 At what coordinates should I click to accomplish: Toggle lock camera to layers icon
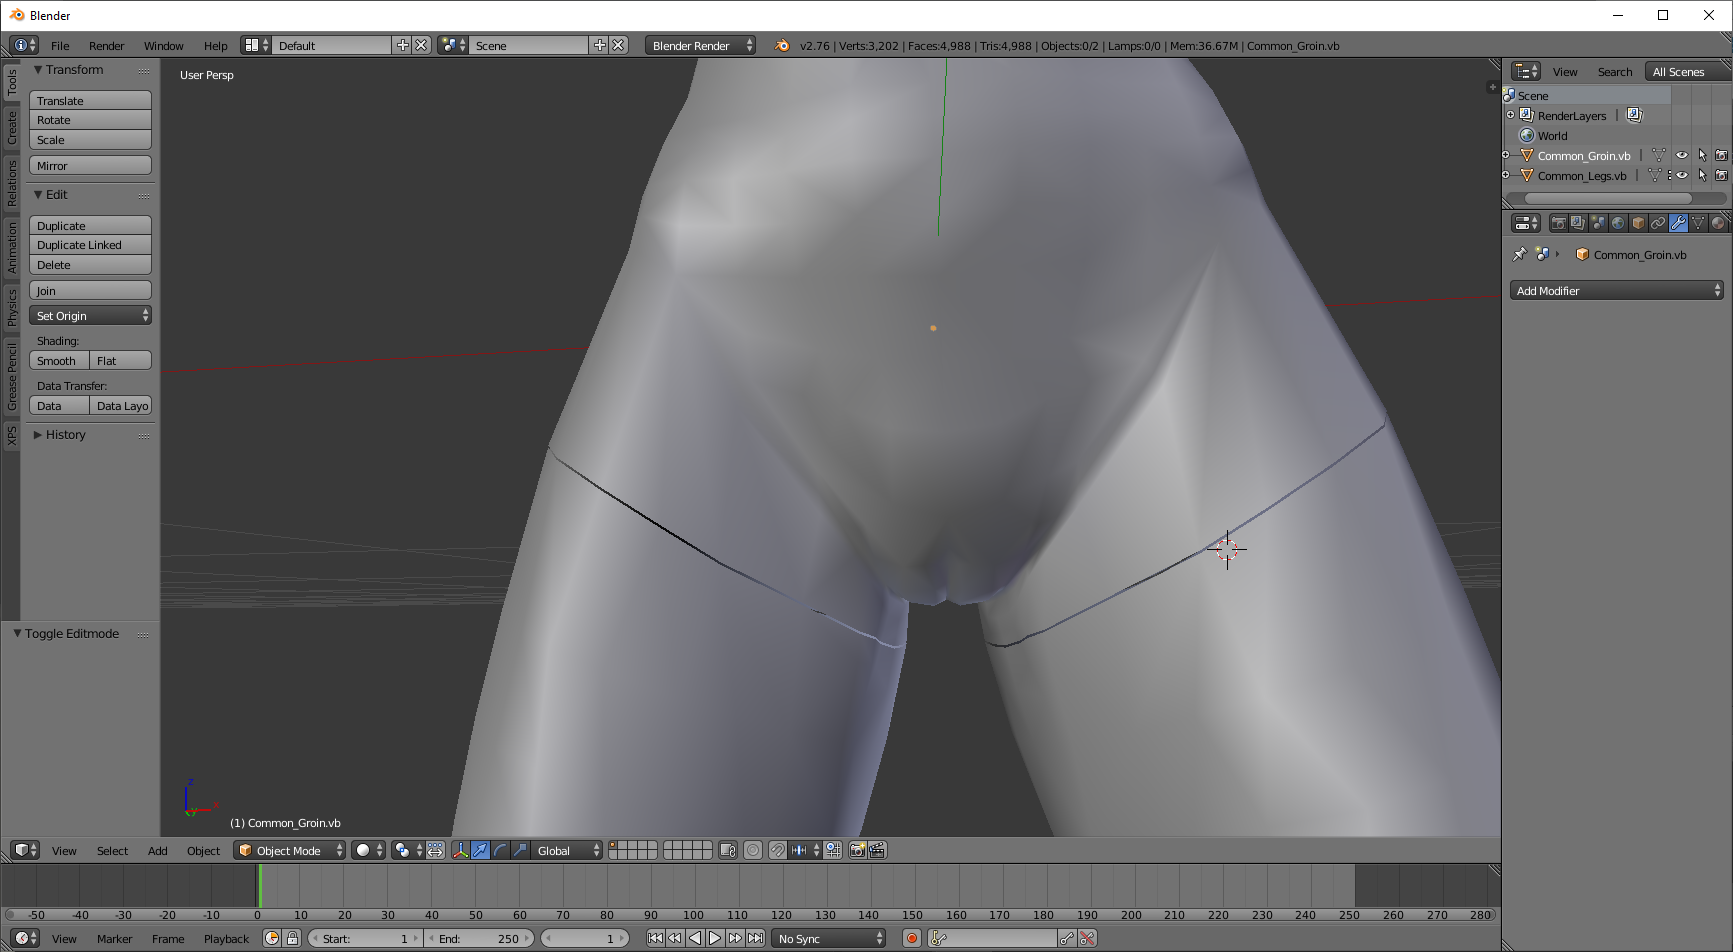tap(728, 850)
